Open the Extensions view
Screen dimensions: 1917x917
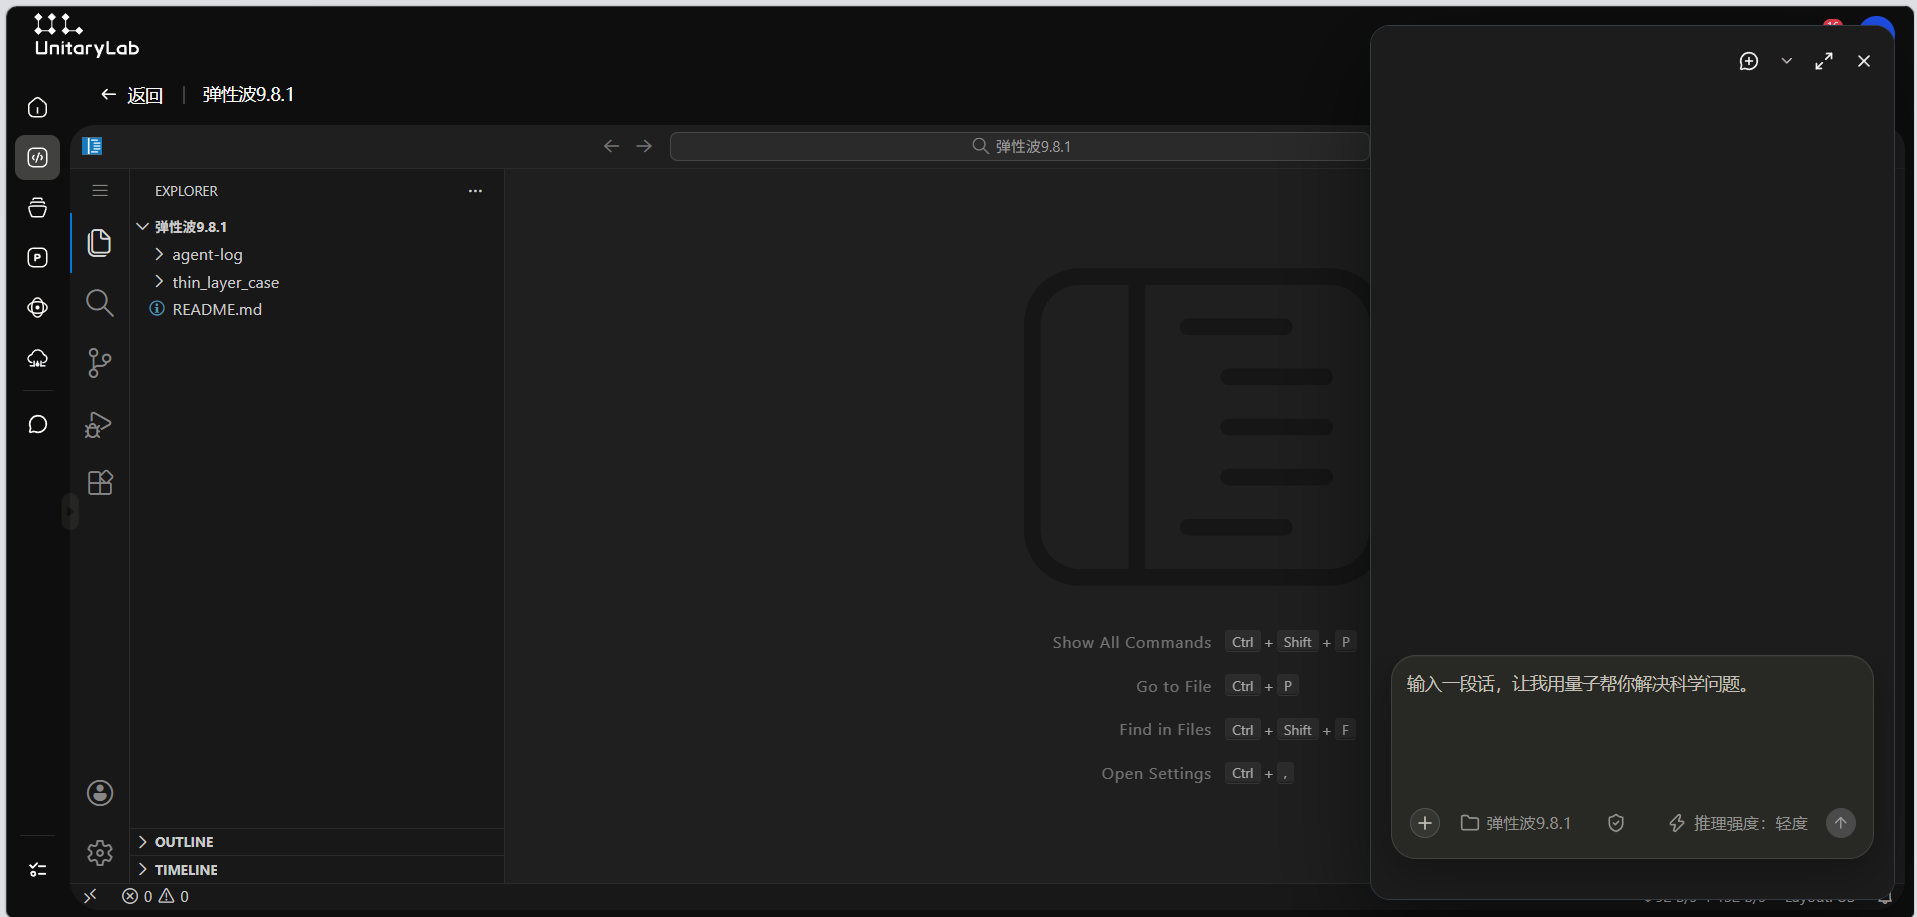(x=100, y=483)
